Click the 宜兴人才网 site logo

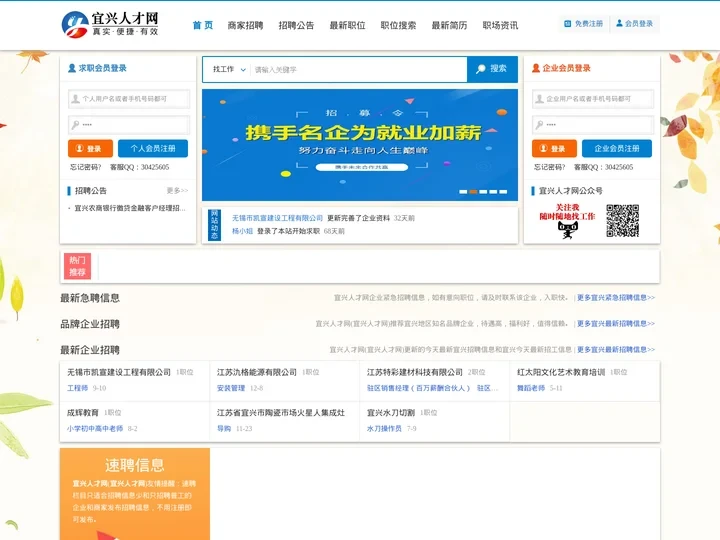click(x=110, y=24)
